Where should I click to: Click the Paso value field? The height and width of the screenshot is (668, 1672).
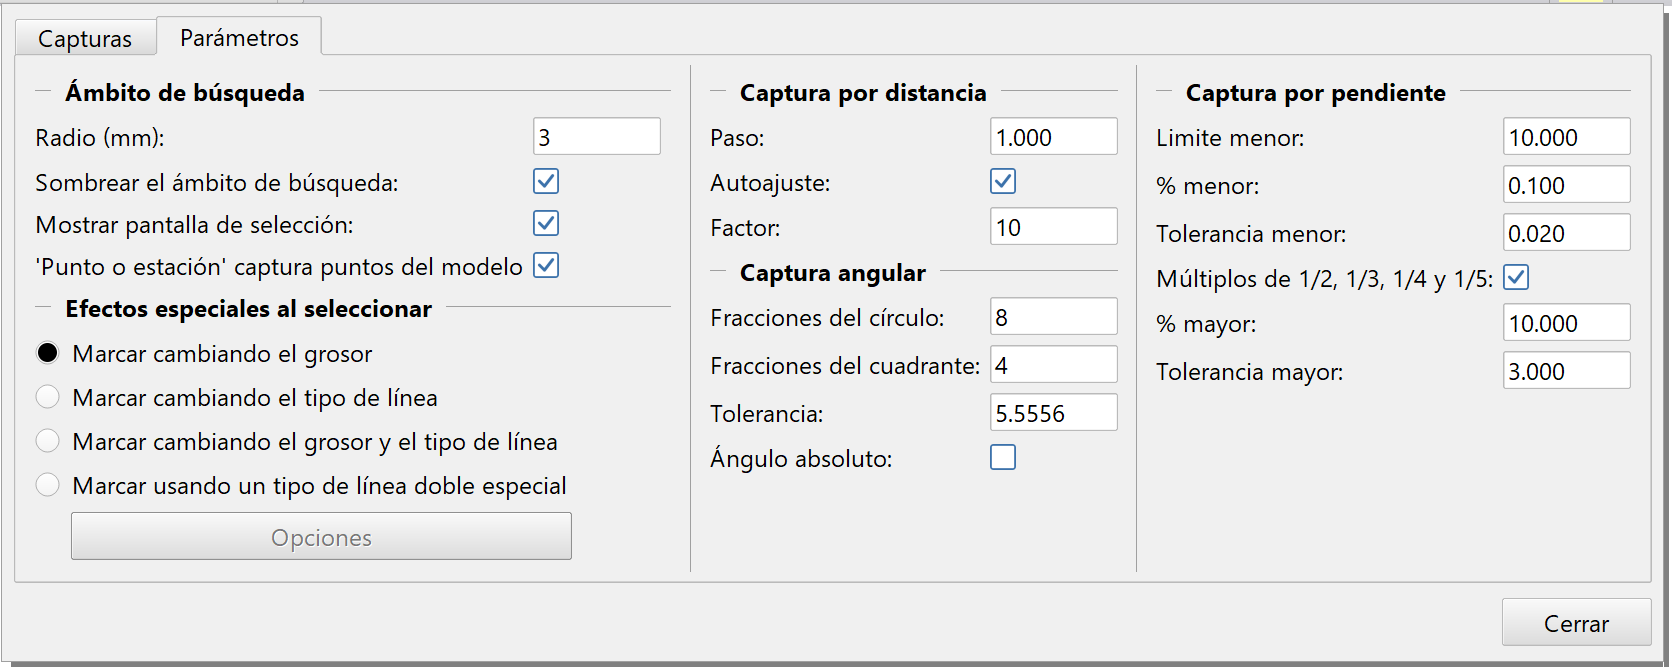pyautogui.click(x=1054, y=137)
